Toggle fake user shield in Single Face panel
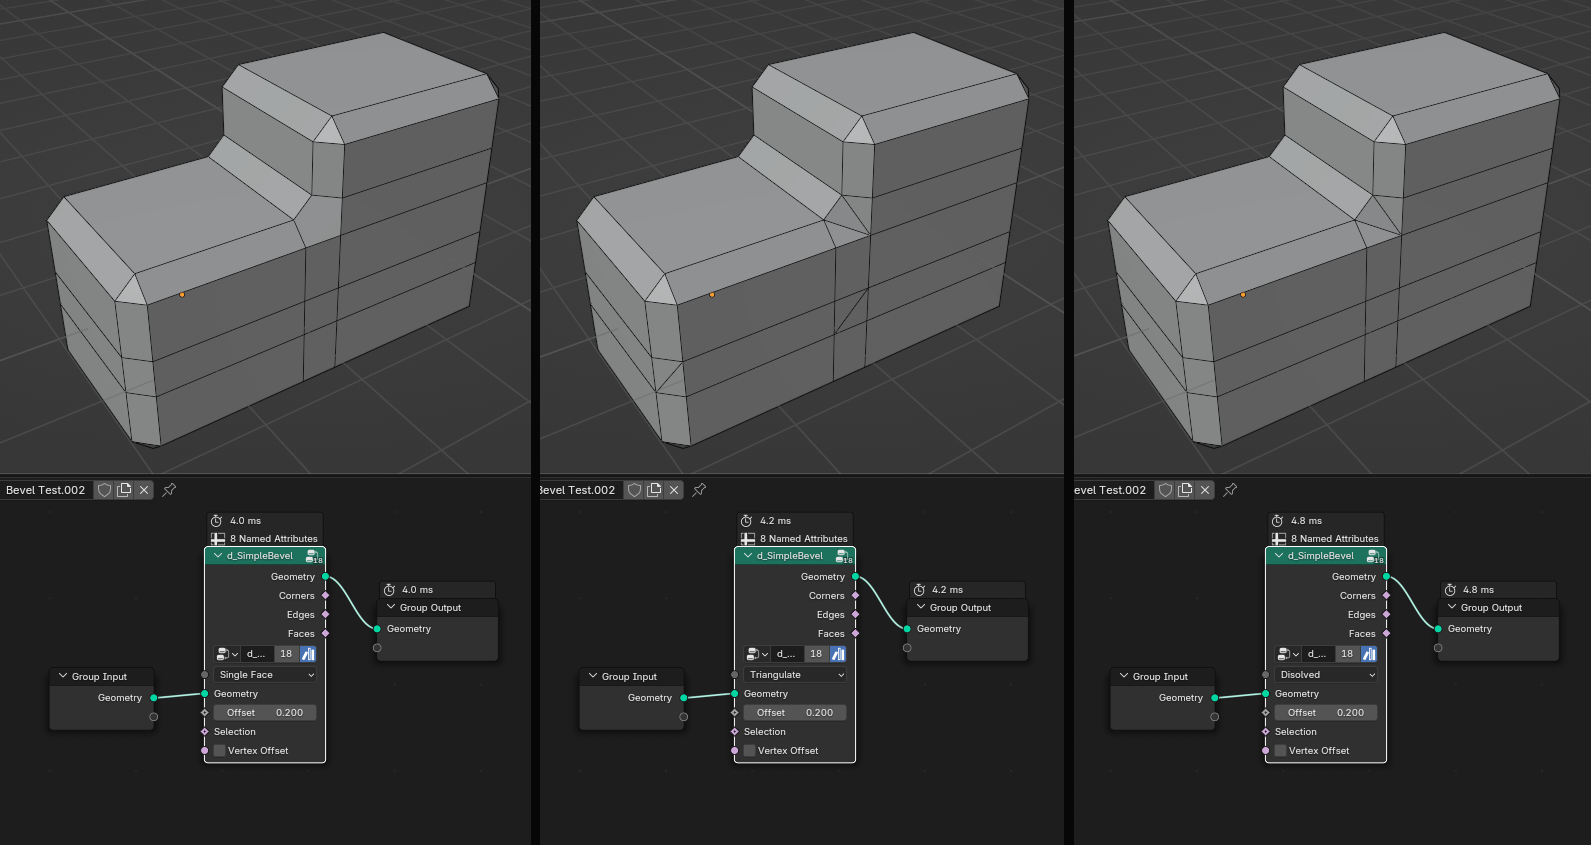Viewport: 1591px width, 845px height. pyautogui.click(x=104, y=490)
